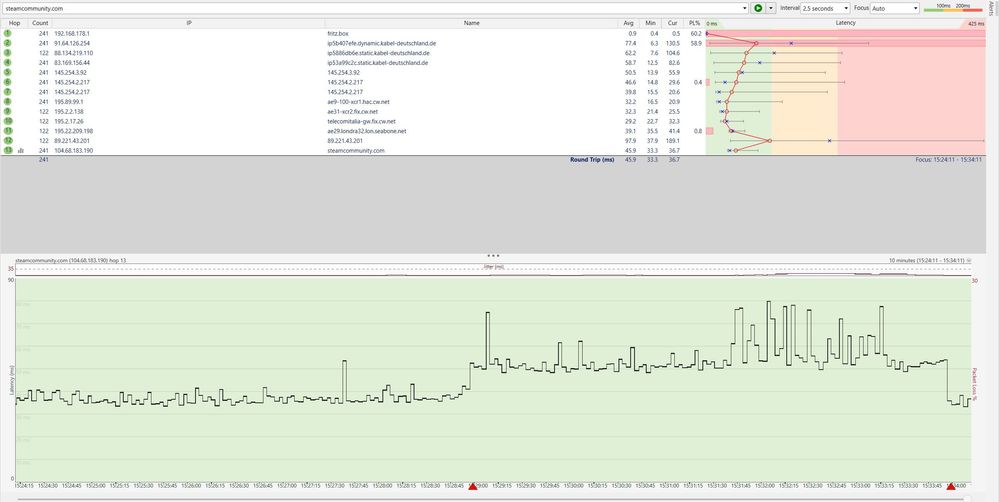This screenshot has height=502, width=999.
Task: Click the steamcommunity.com hop 13 graph title
Action: 70,261
